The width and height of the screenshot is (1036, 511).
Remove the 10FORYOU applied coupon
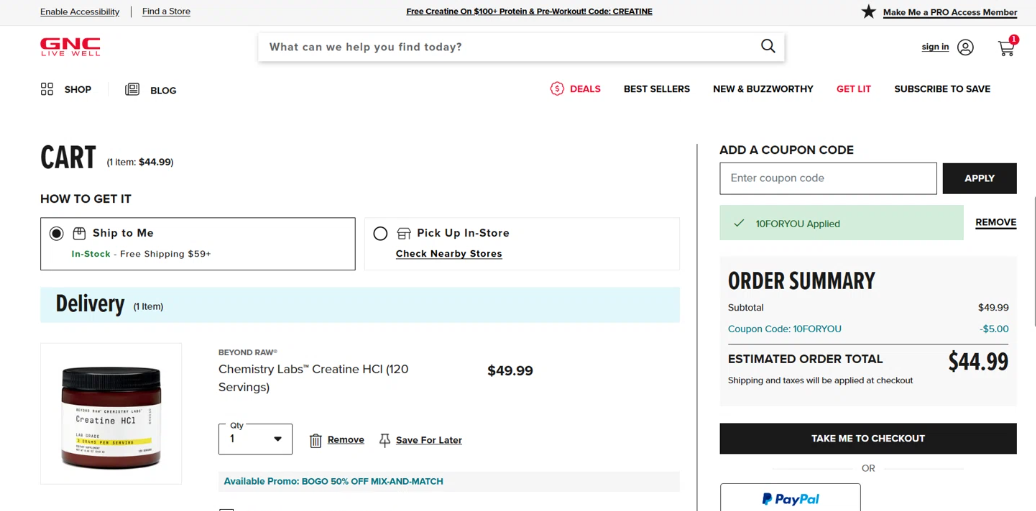(996, 222)
